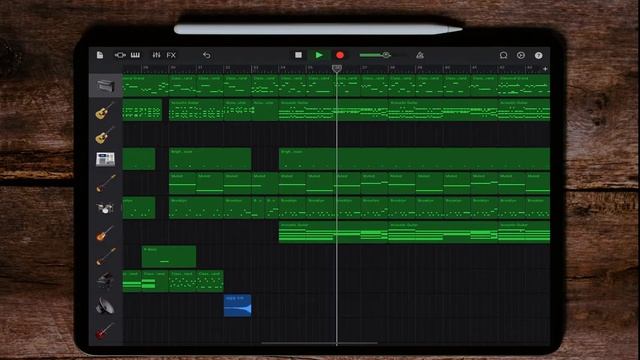Open the track controls mixer sliders
Viewport: 640px width, 360px height.
click(x=156, y=55)
